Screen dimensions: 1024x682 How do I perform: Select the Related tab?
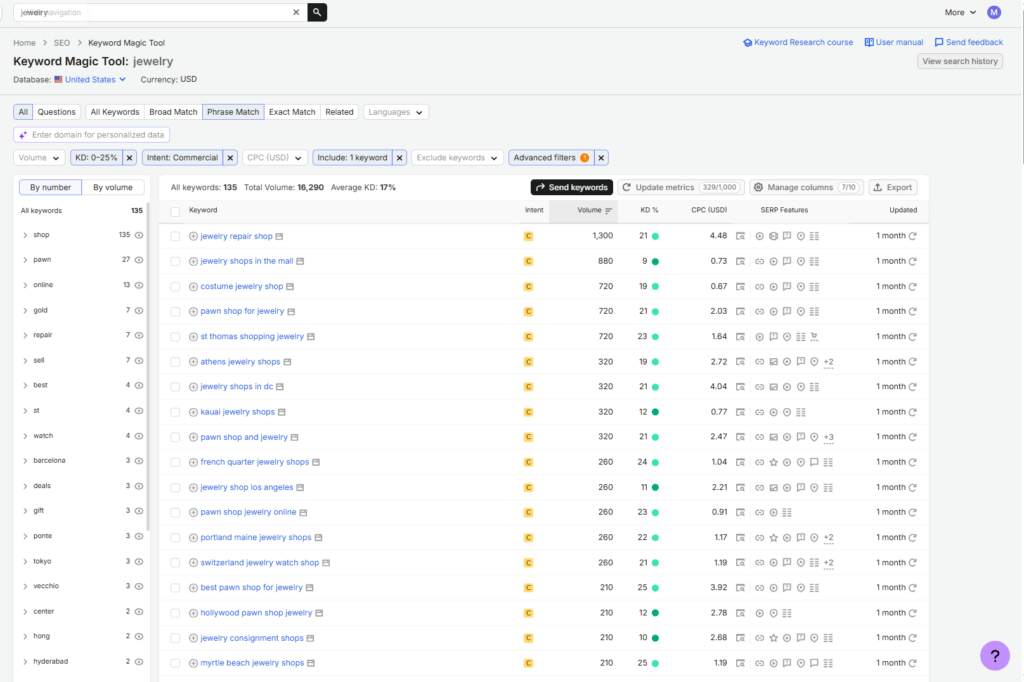tap(340, 112)
